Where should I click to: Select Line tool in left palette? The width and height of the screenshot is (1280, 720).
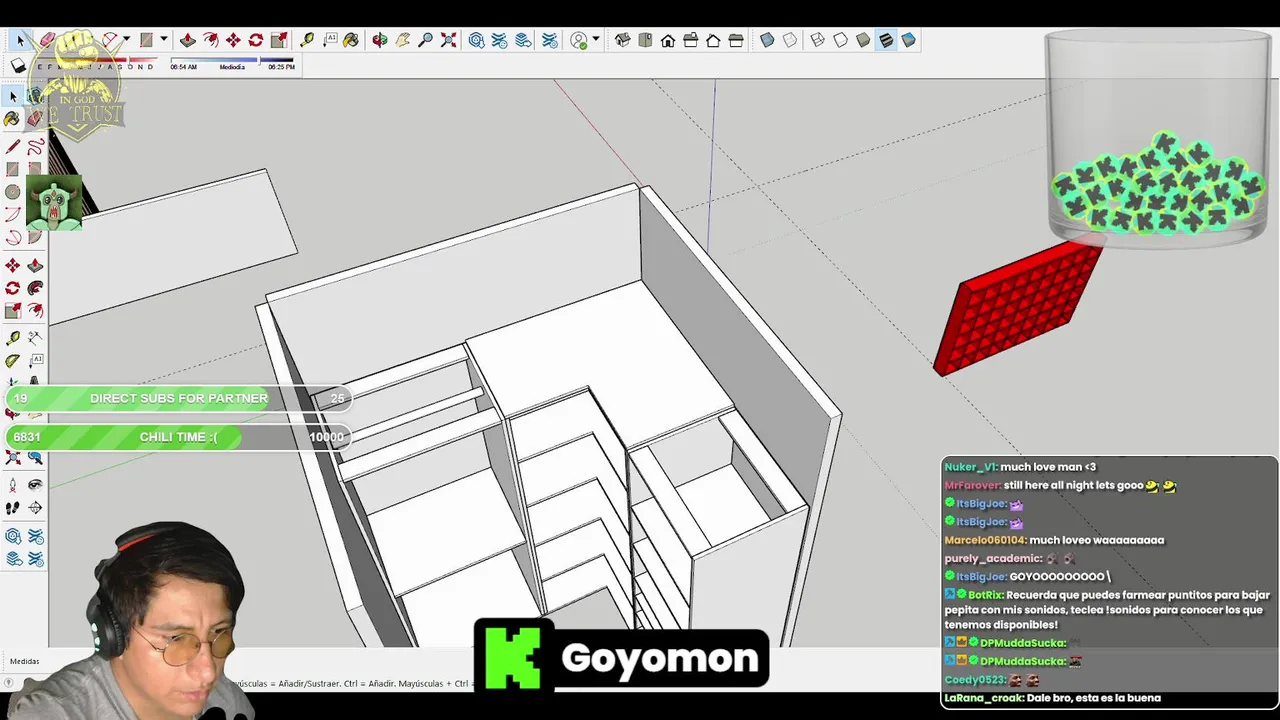click(13, 146)
